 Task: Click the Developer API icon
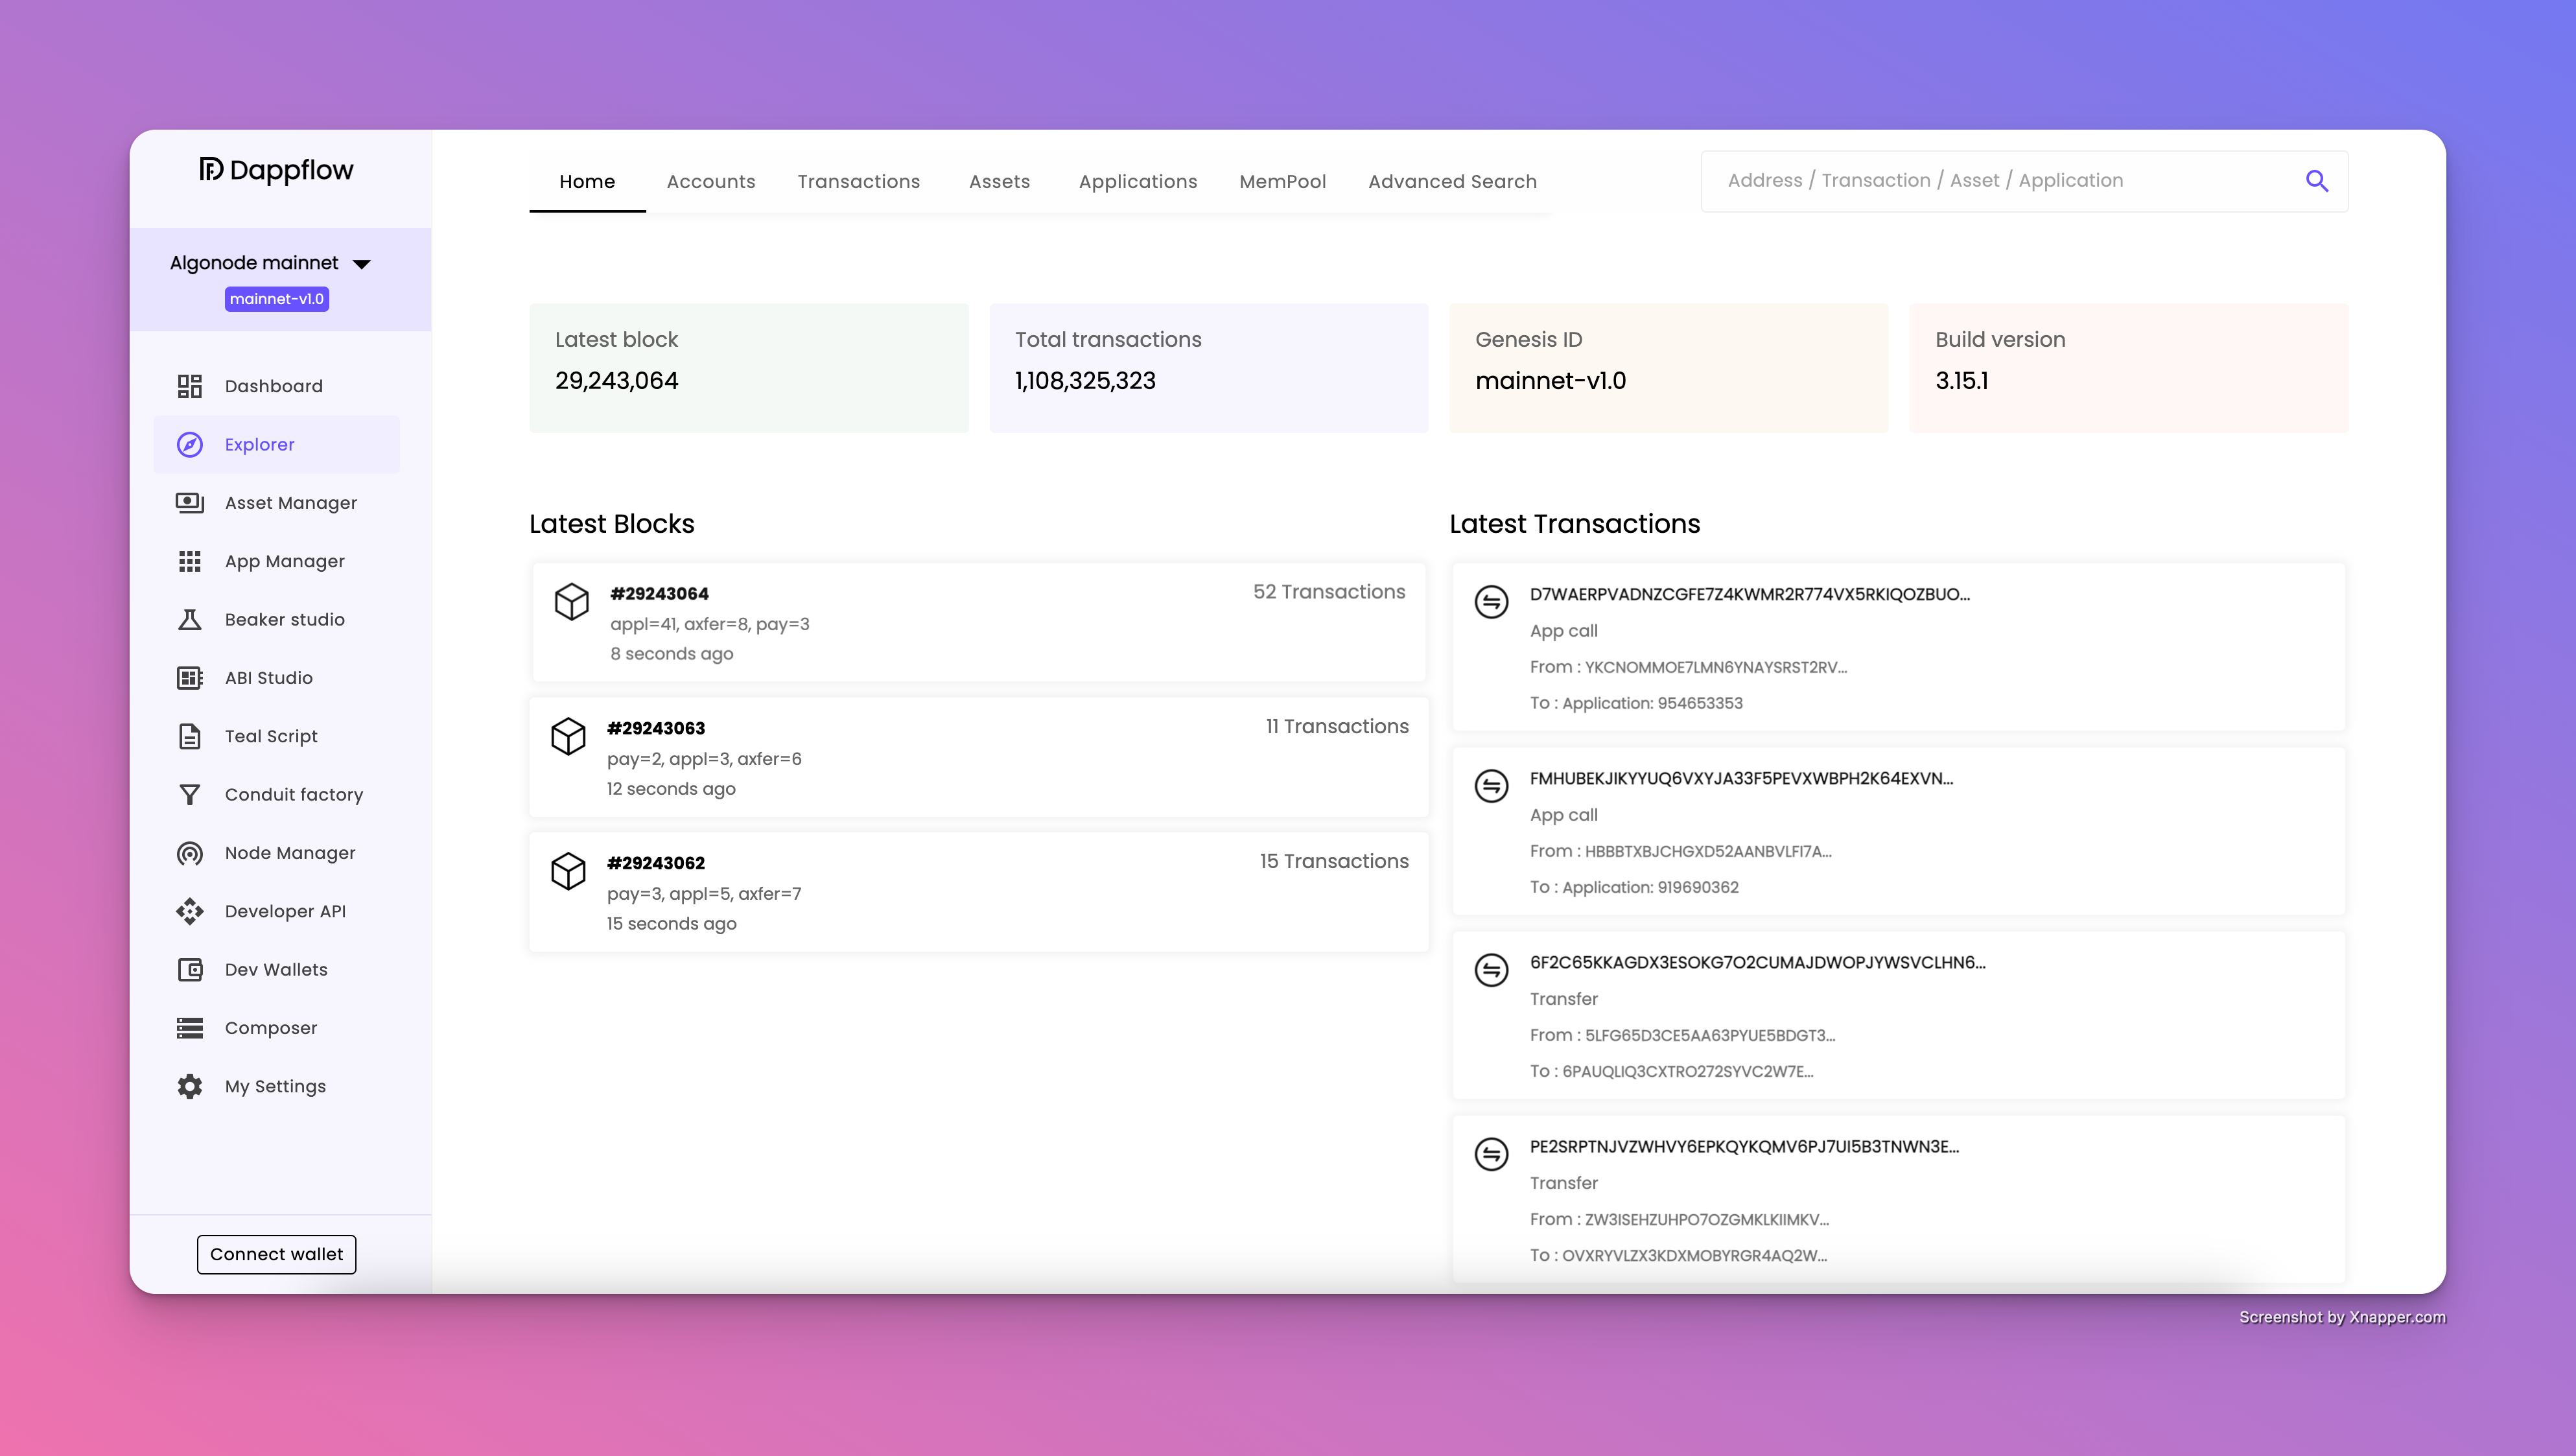(x=190, y=911)
